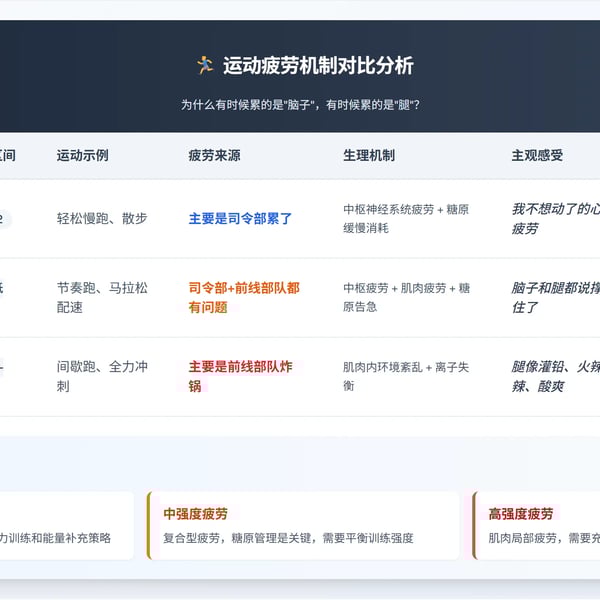This screenshot has width=600, height=600.
Task: Click the cell 肌肉内环境紊乱 + 离子失衡
Action: coord(406,376)
